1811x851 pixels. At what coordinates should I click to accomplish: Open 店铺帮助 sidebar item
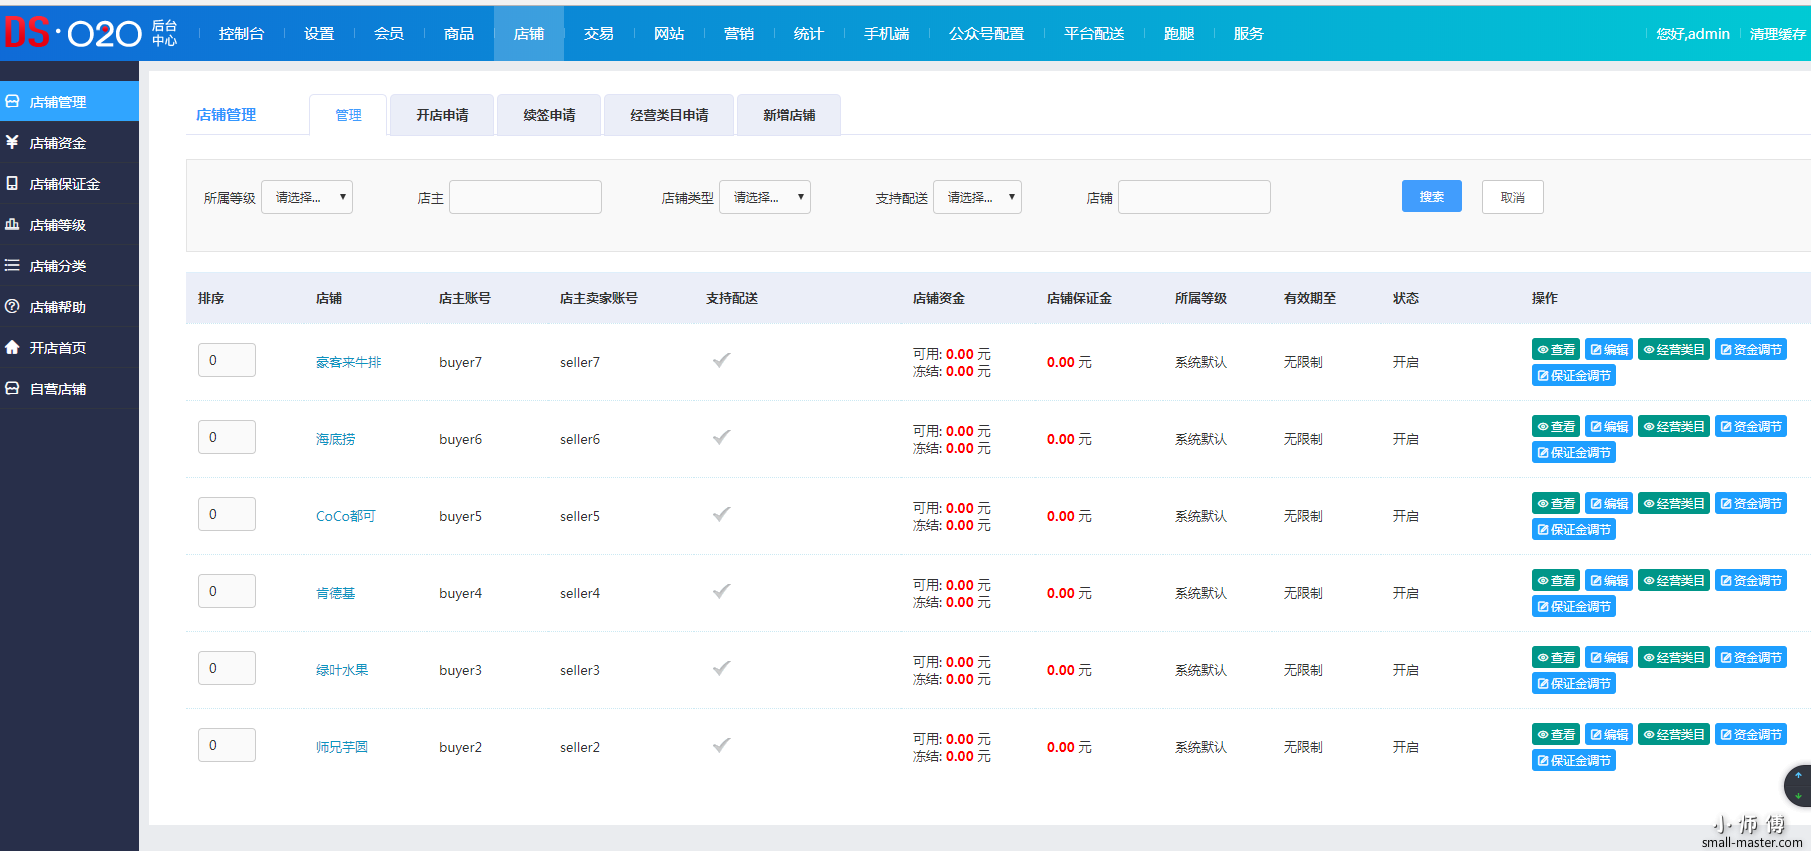(x=69, y=307)
